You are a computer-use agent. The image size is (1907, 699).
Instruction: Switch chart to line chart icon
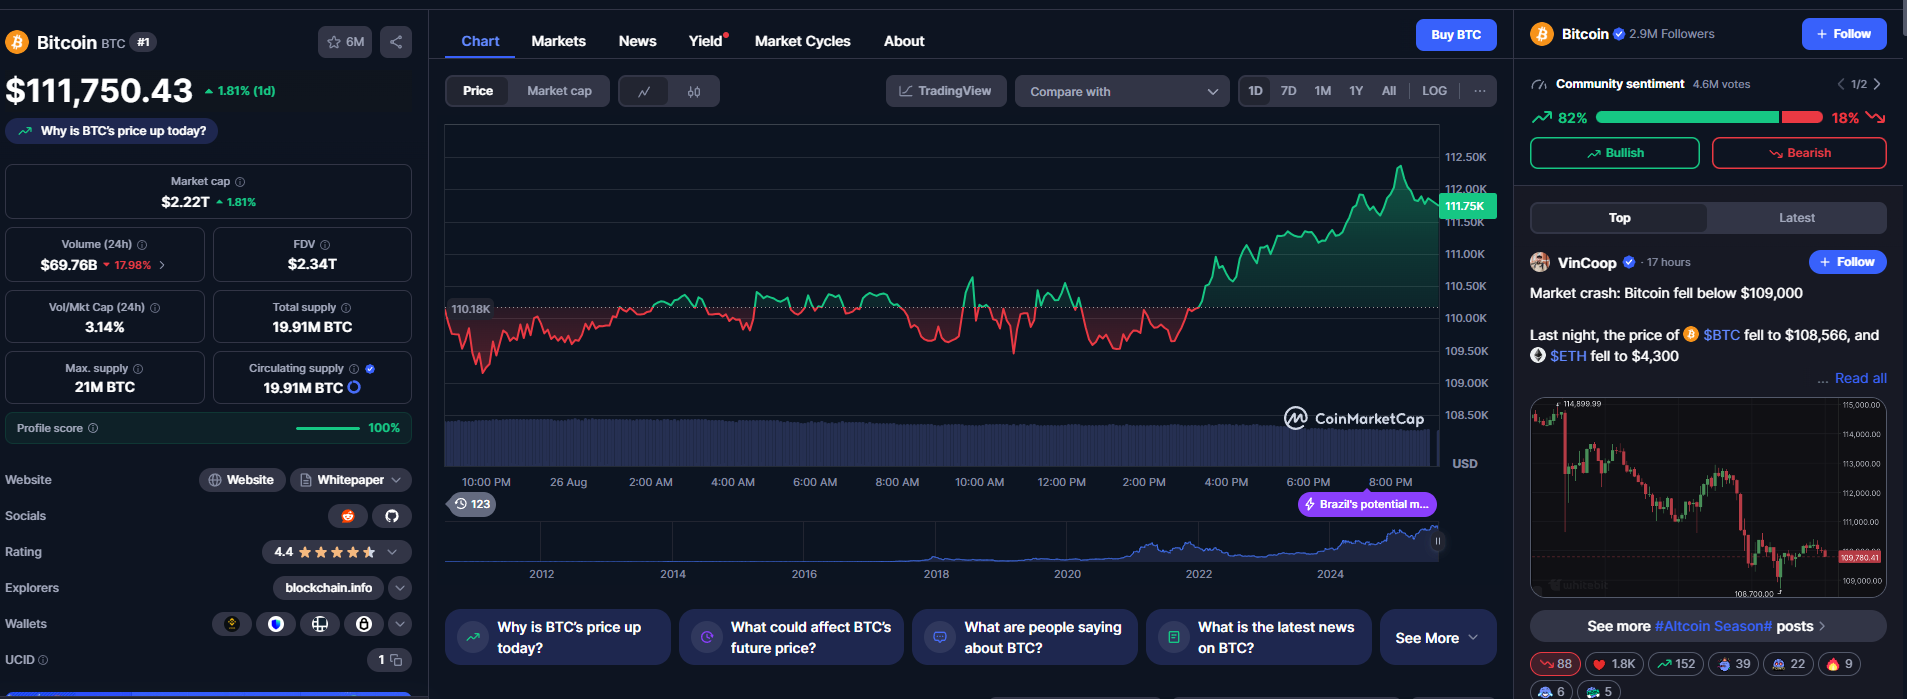click(644, 91)
